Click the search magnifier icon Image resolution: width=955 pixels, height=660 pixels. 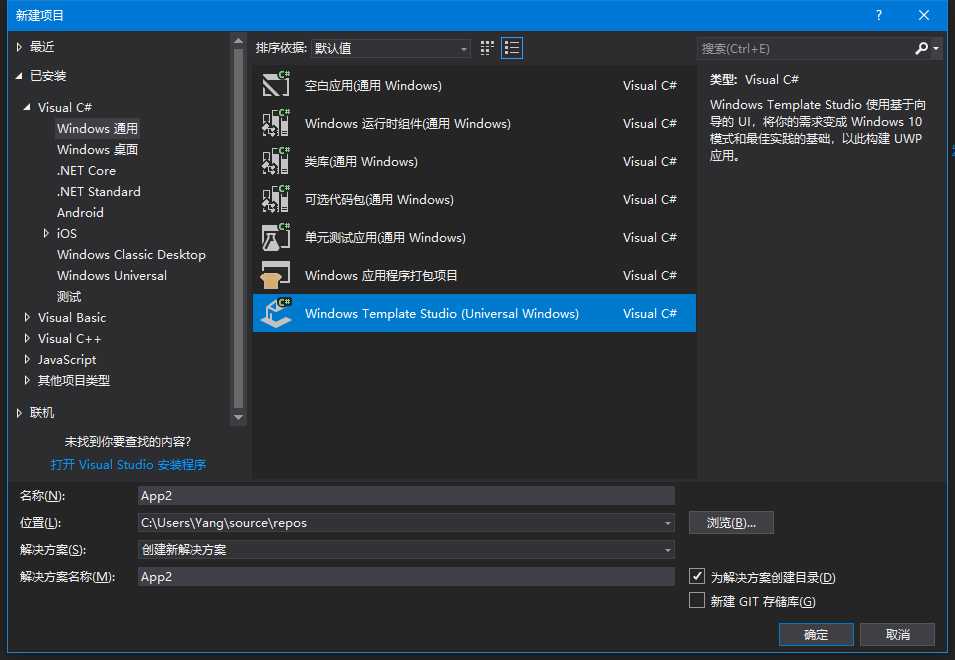tap(922, 48)
